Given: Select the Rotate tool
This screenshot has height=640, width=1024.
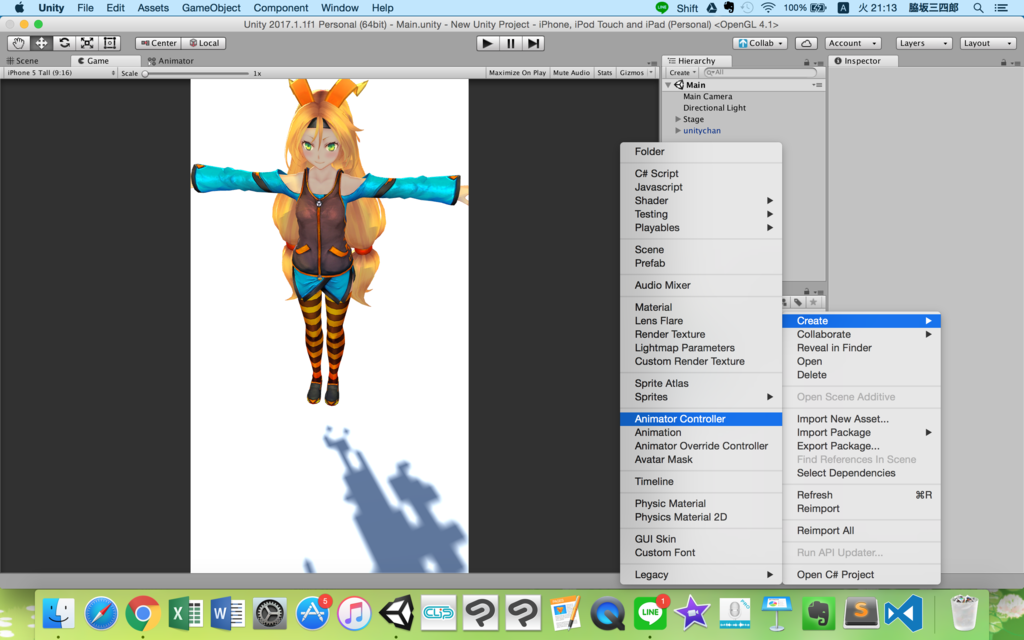Looking at the screenshot, I should (x=64, y=43).
